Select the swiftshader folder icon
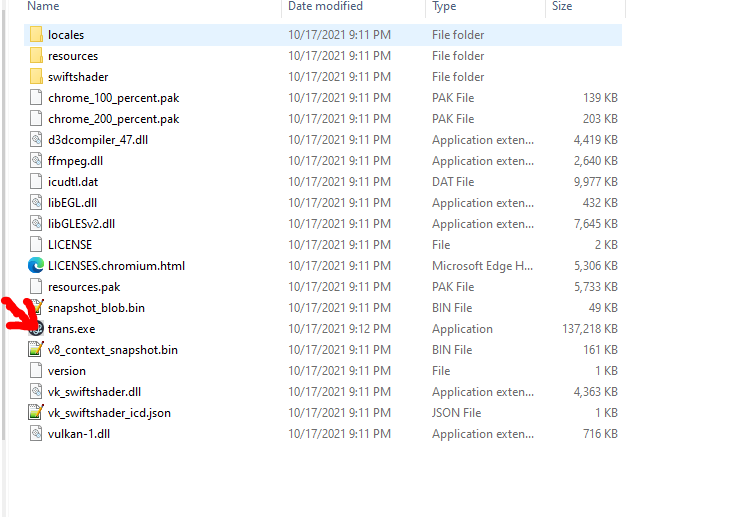This screenshot has width=742, height=518. (36, 77)
